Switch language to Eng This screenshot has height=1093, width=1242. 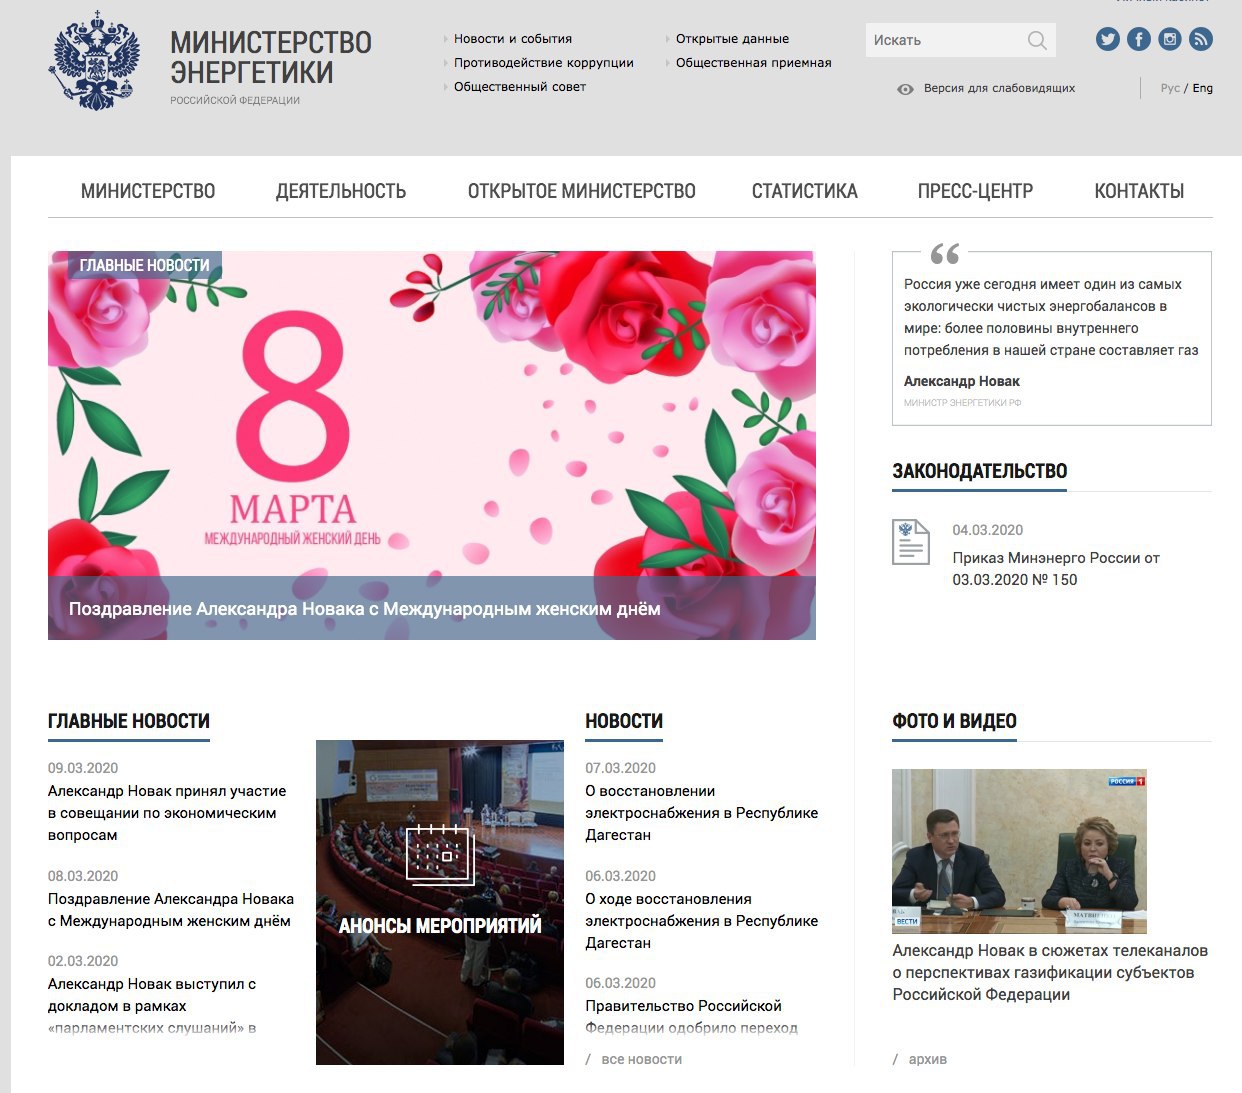[x=1203, y=88]
